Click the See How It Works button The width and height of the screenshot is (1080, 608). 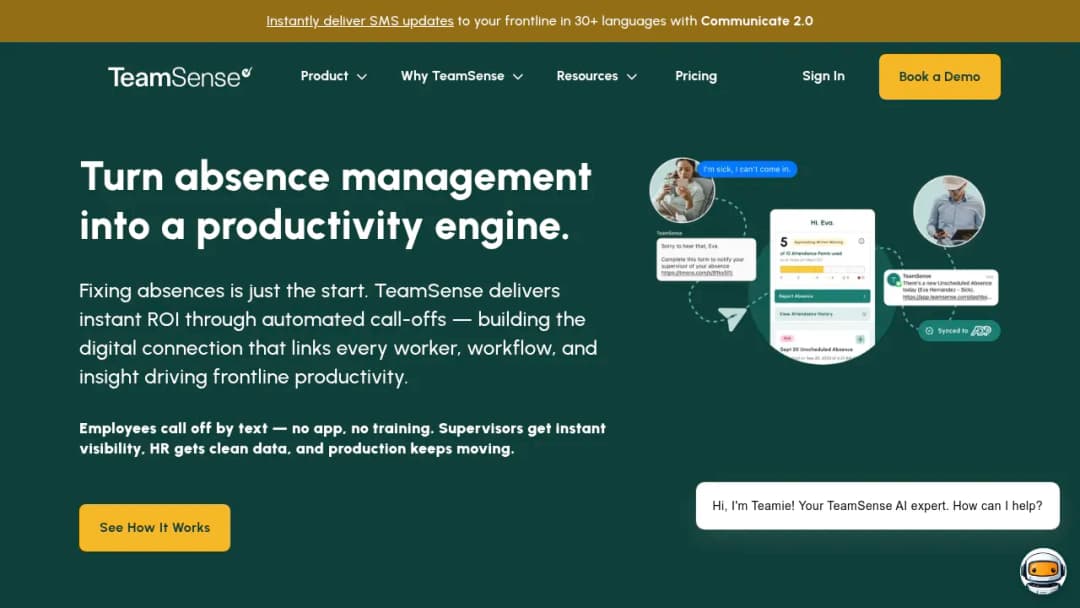pyautogui.click(x=155, y=527)
